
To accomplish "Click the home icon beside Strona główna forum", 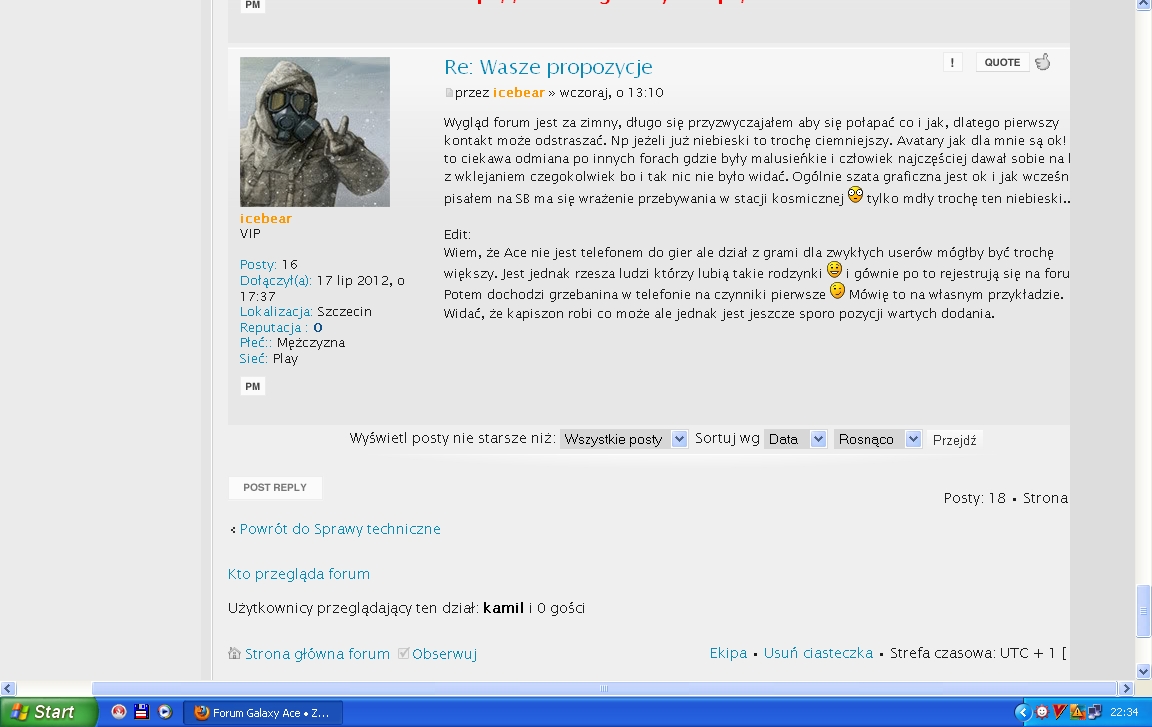I will (234, 653).
